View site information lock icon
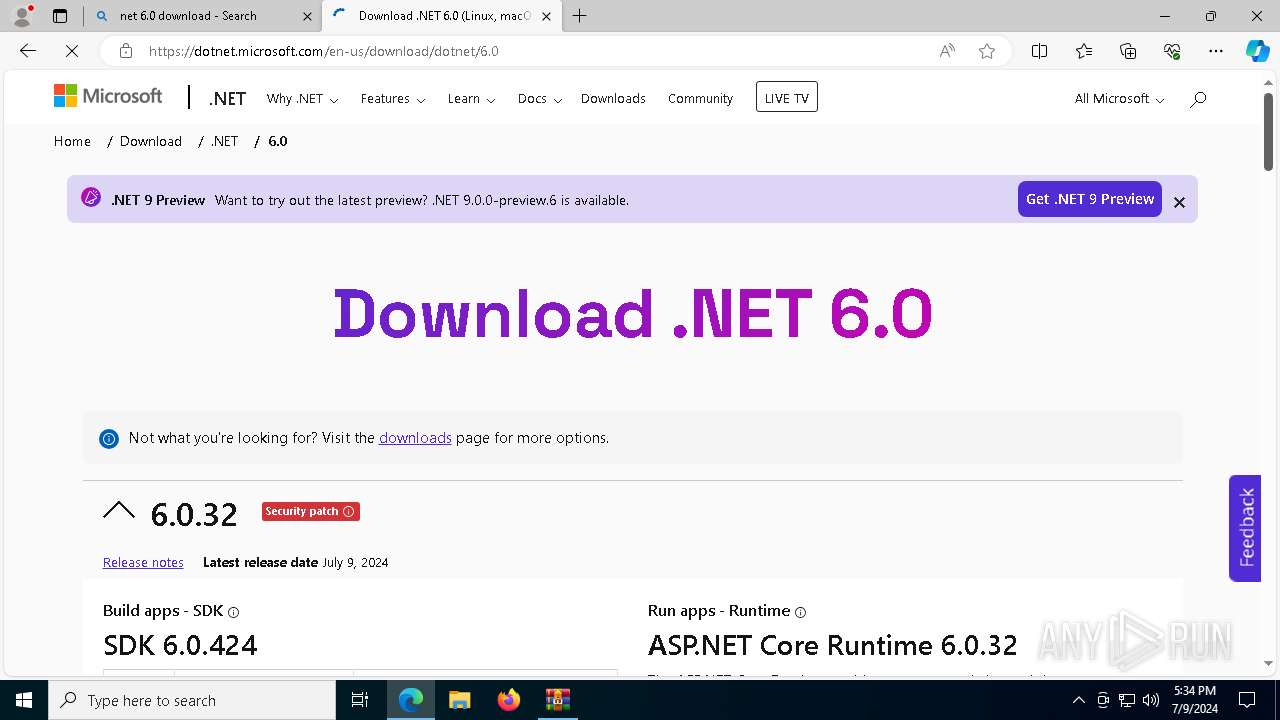This screenshot has height=720, width=1280. click(125, 51)
